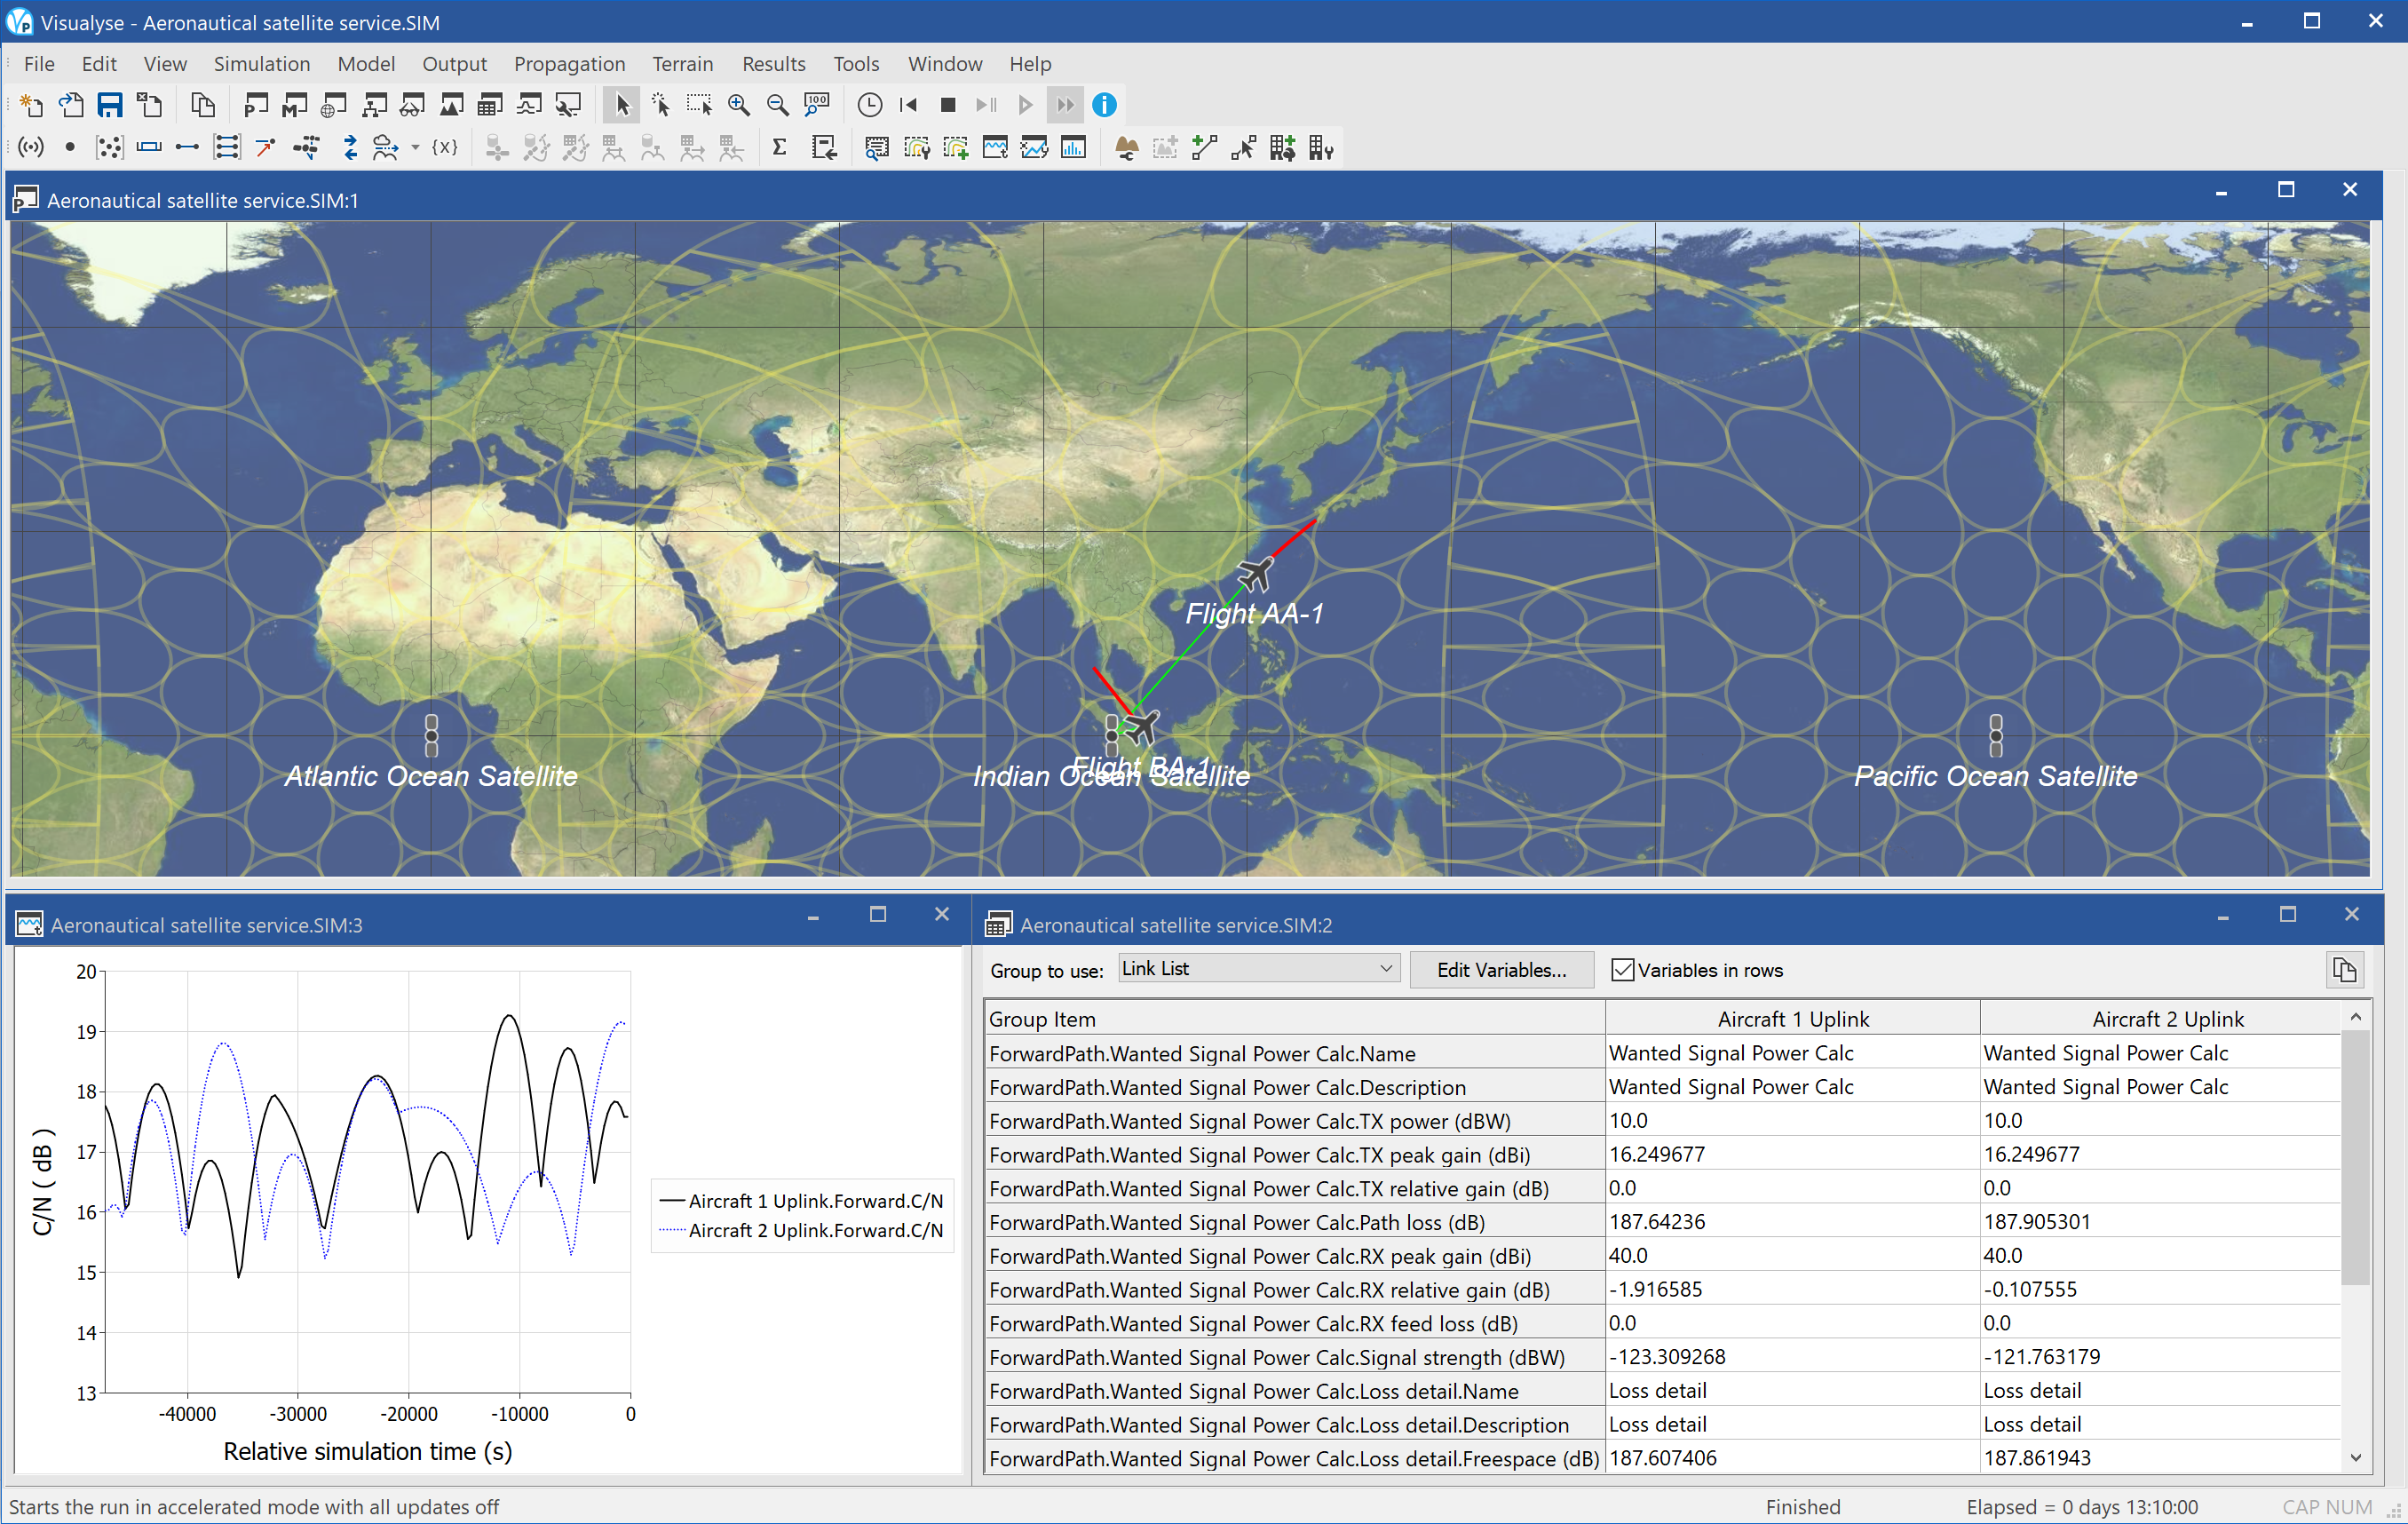Click the New simulation toolbar icon
2408x1524 pixels.
[x=31, y=105]
